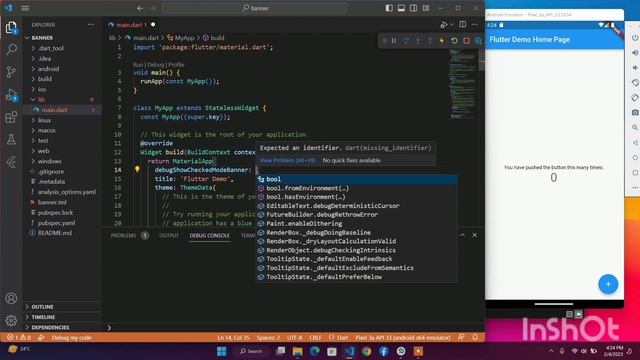640x360 pixels.
Task: Open the hamburger application menu
Action: coord(25,8)
